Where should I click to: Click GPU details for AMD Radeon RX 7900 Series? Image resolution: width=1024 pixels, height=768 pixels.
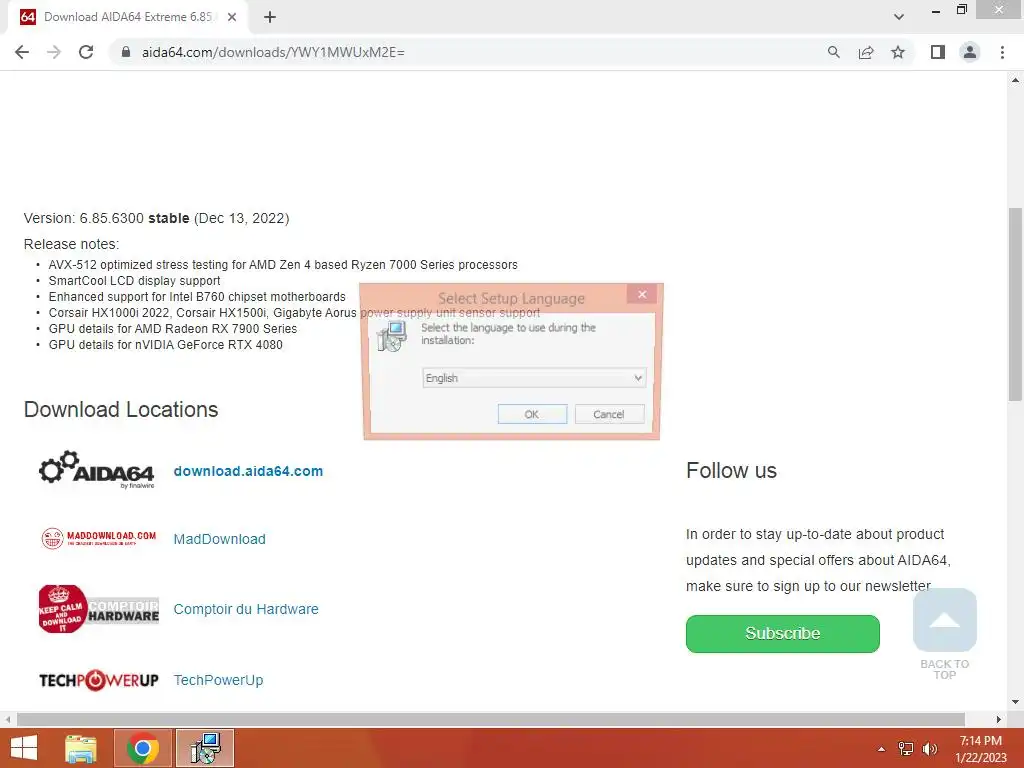[x=172, y=328]
